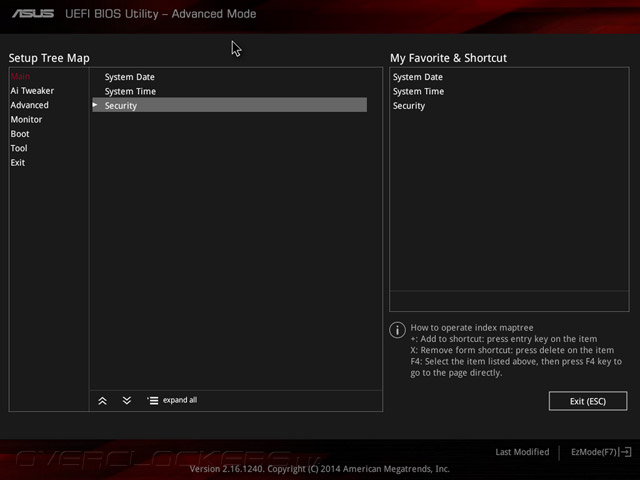Viewport: 640px width, 480px height.
Task: Click the collapse-all double up chevron icon
Action: point(102,401)
